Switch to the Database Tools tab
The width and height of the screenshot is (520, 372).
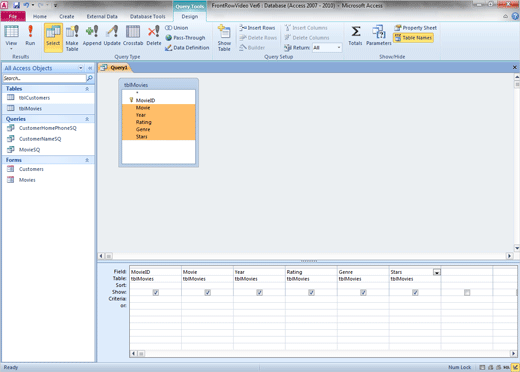(x=147, y=16)
